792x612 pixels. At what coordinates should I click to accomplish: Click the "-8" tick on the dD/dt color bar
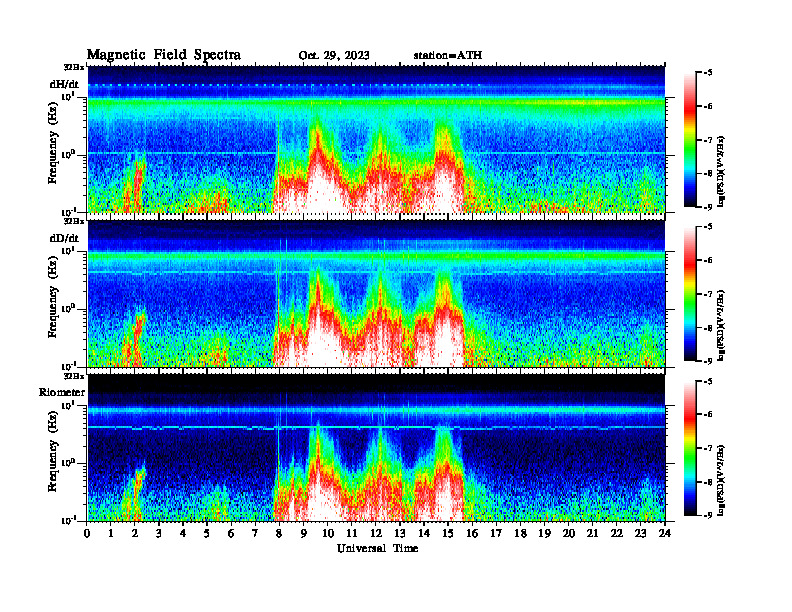[x=708, y=327]
